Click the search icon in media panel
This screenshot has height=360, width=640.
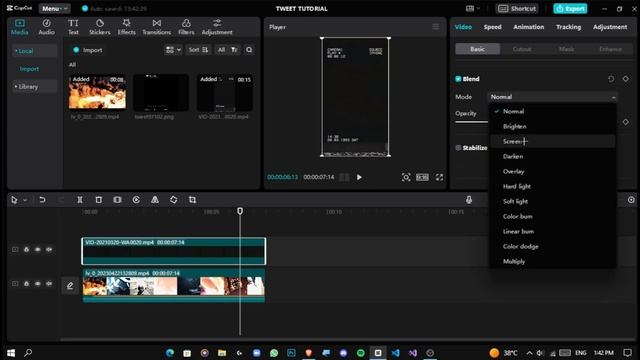(x=249, y=50)
